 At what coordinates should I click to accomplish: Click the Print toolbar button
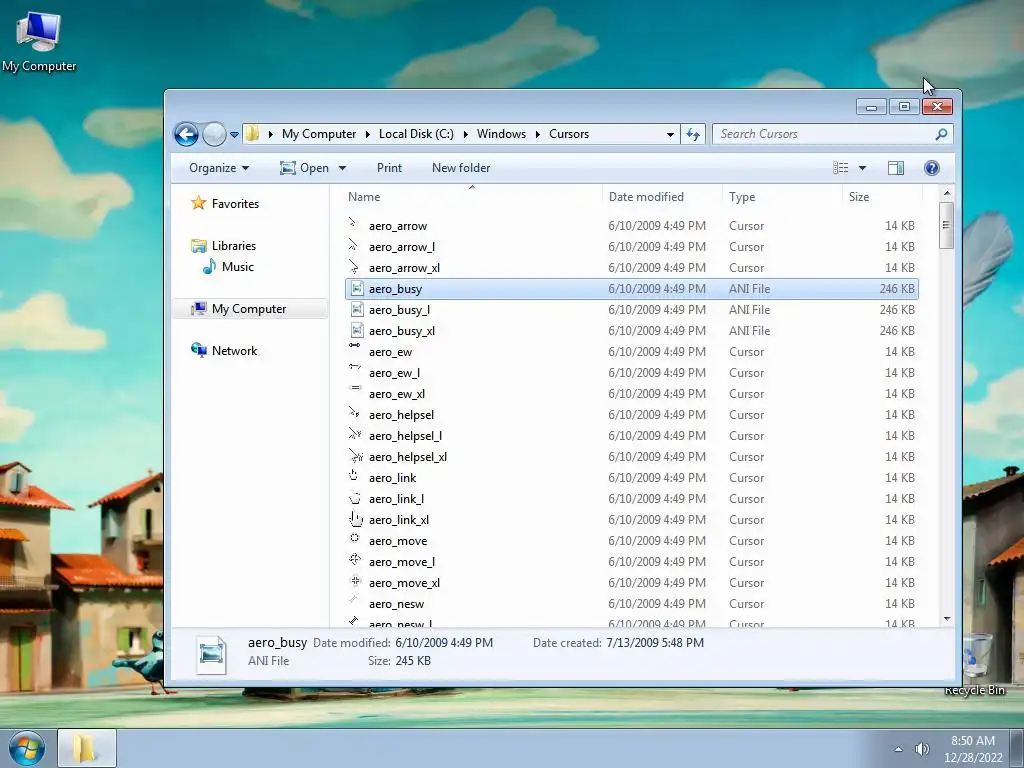point(389,168)
